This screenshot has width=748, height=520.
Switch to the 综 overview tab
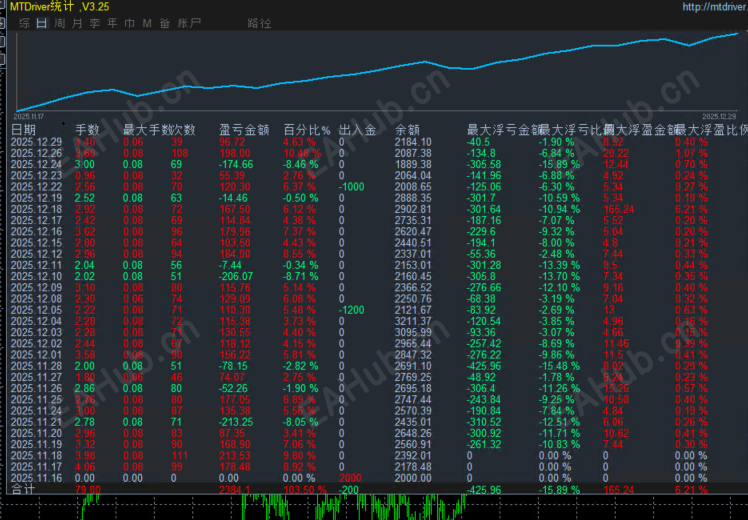pos(24,23)
